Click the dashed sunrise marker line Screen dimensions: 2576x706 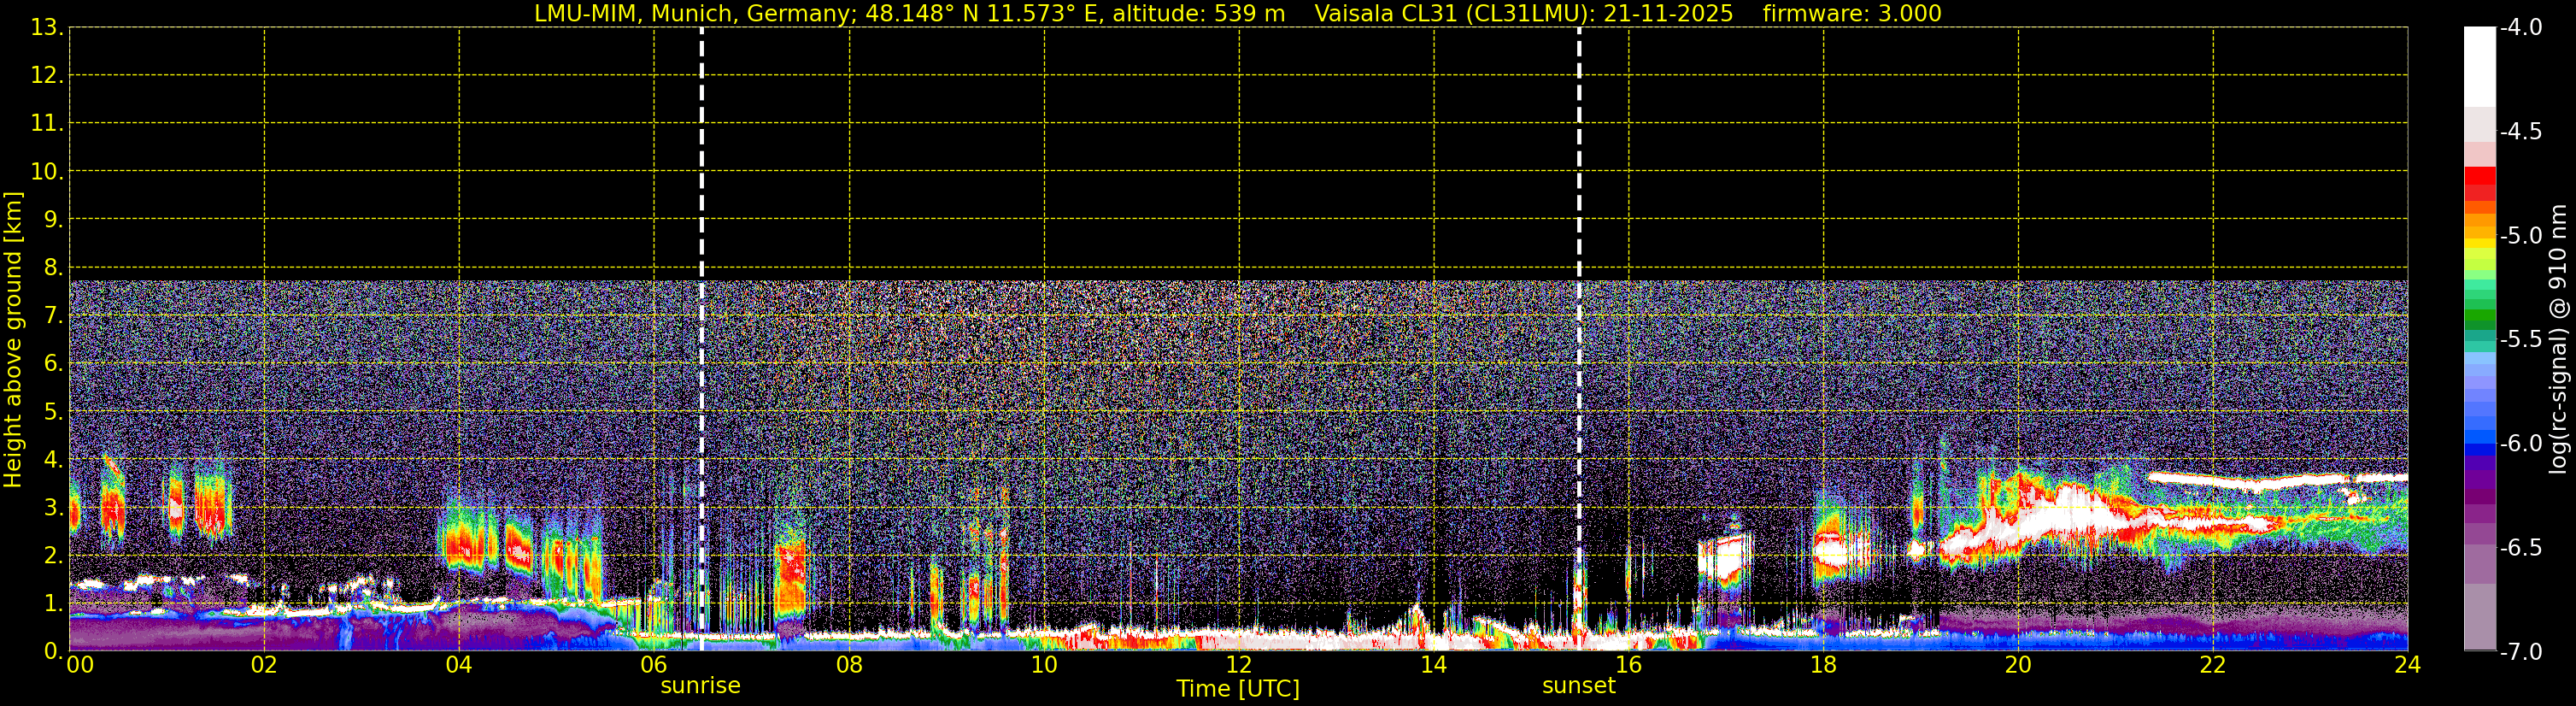pyautogui.click(x=701, y=339)
